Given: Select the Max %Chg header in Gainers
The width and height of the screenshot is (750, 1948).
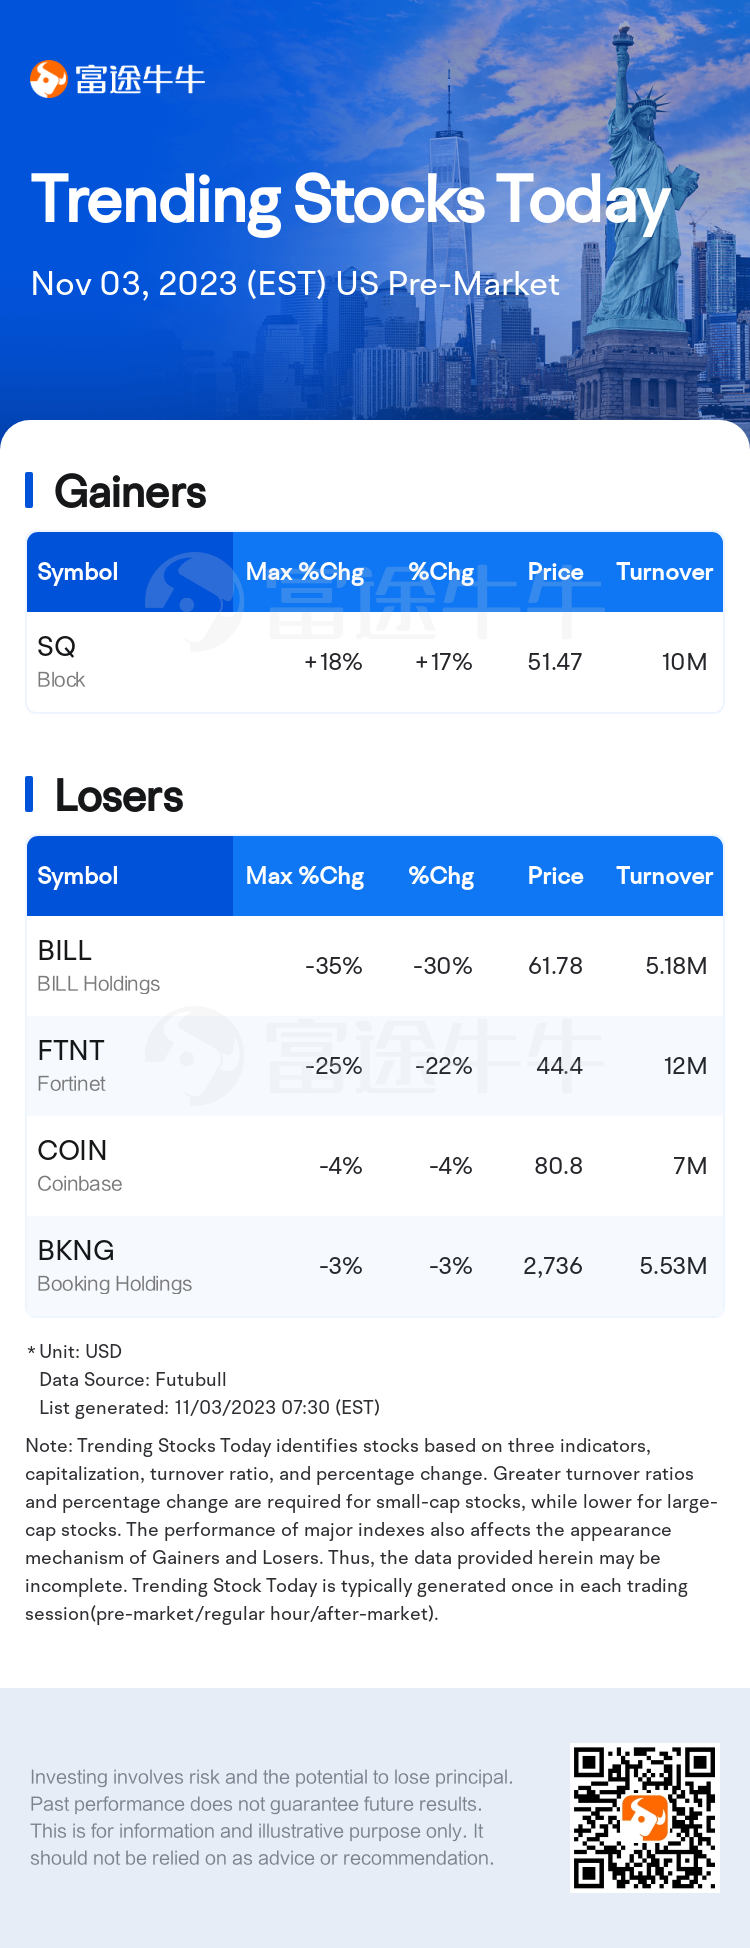Looking at the screenshot, I should pos(305,572).
